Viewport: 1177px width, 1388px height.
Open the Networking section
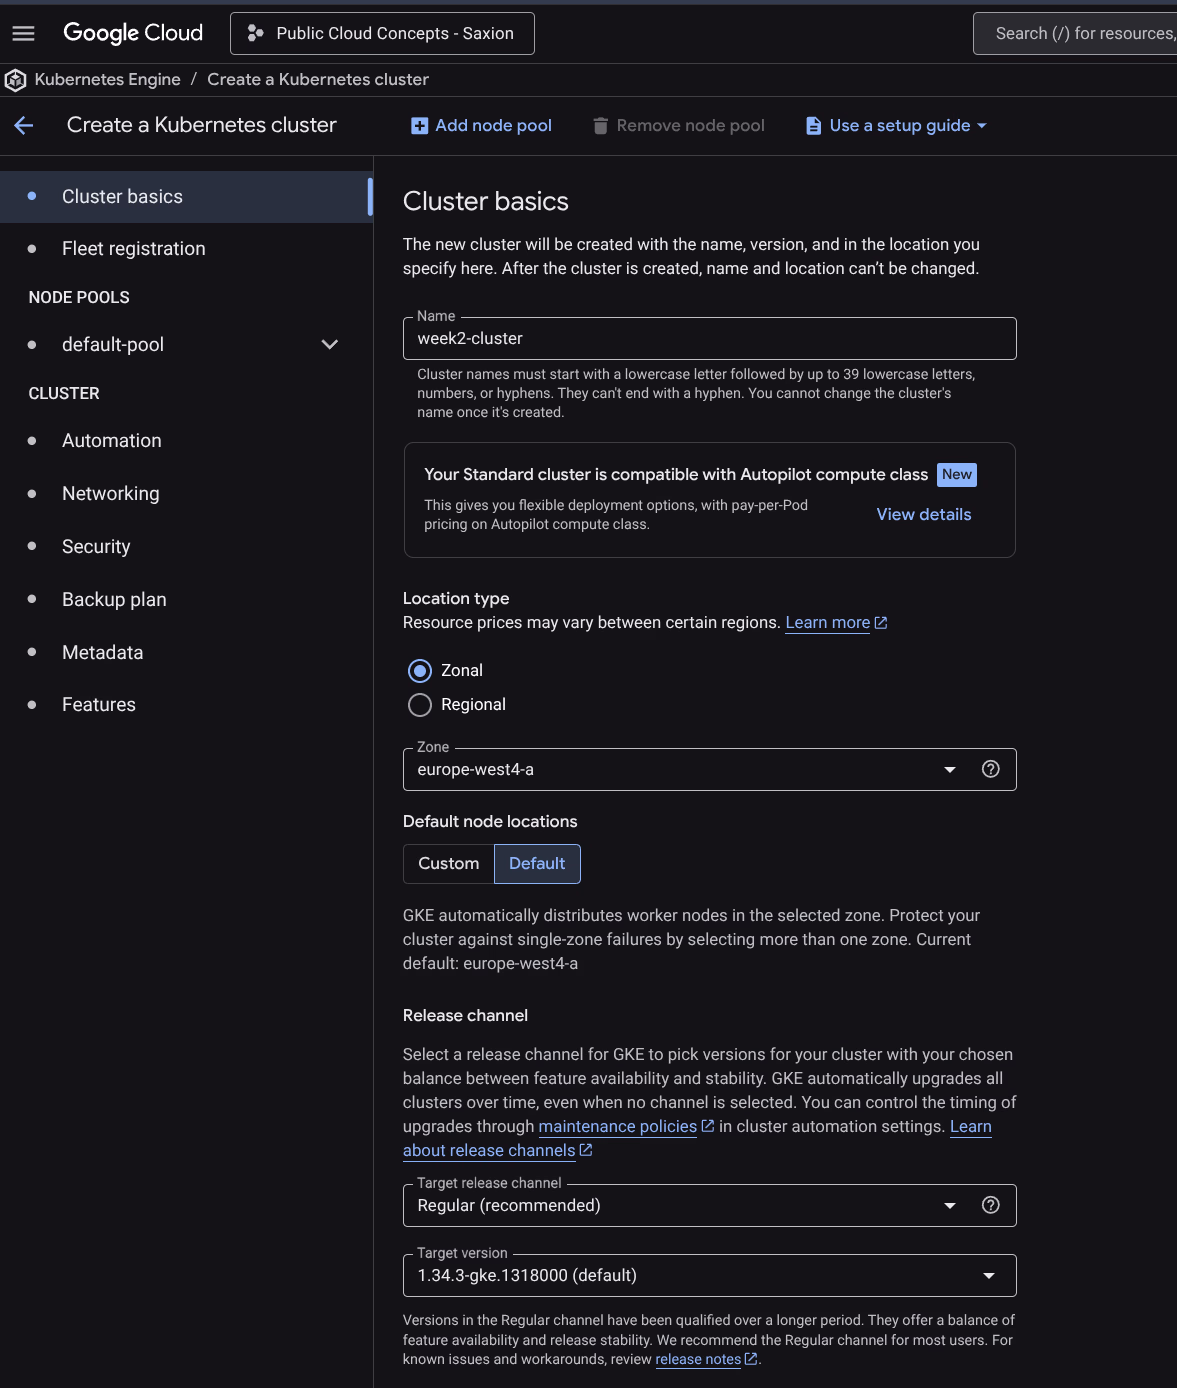110,494
